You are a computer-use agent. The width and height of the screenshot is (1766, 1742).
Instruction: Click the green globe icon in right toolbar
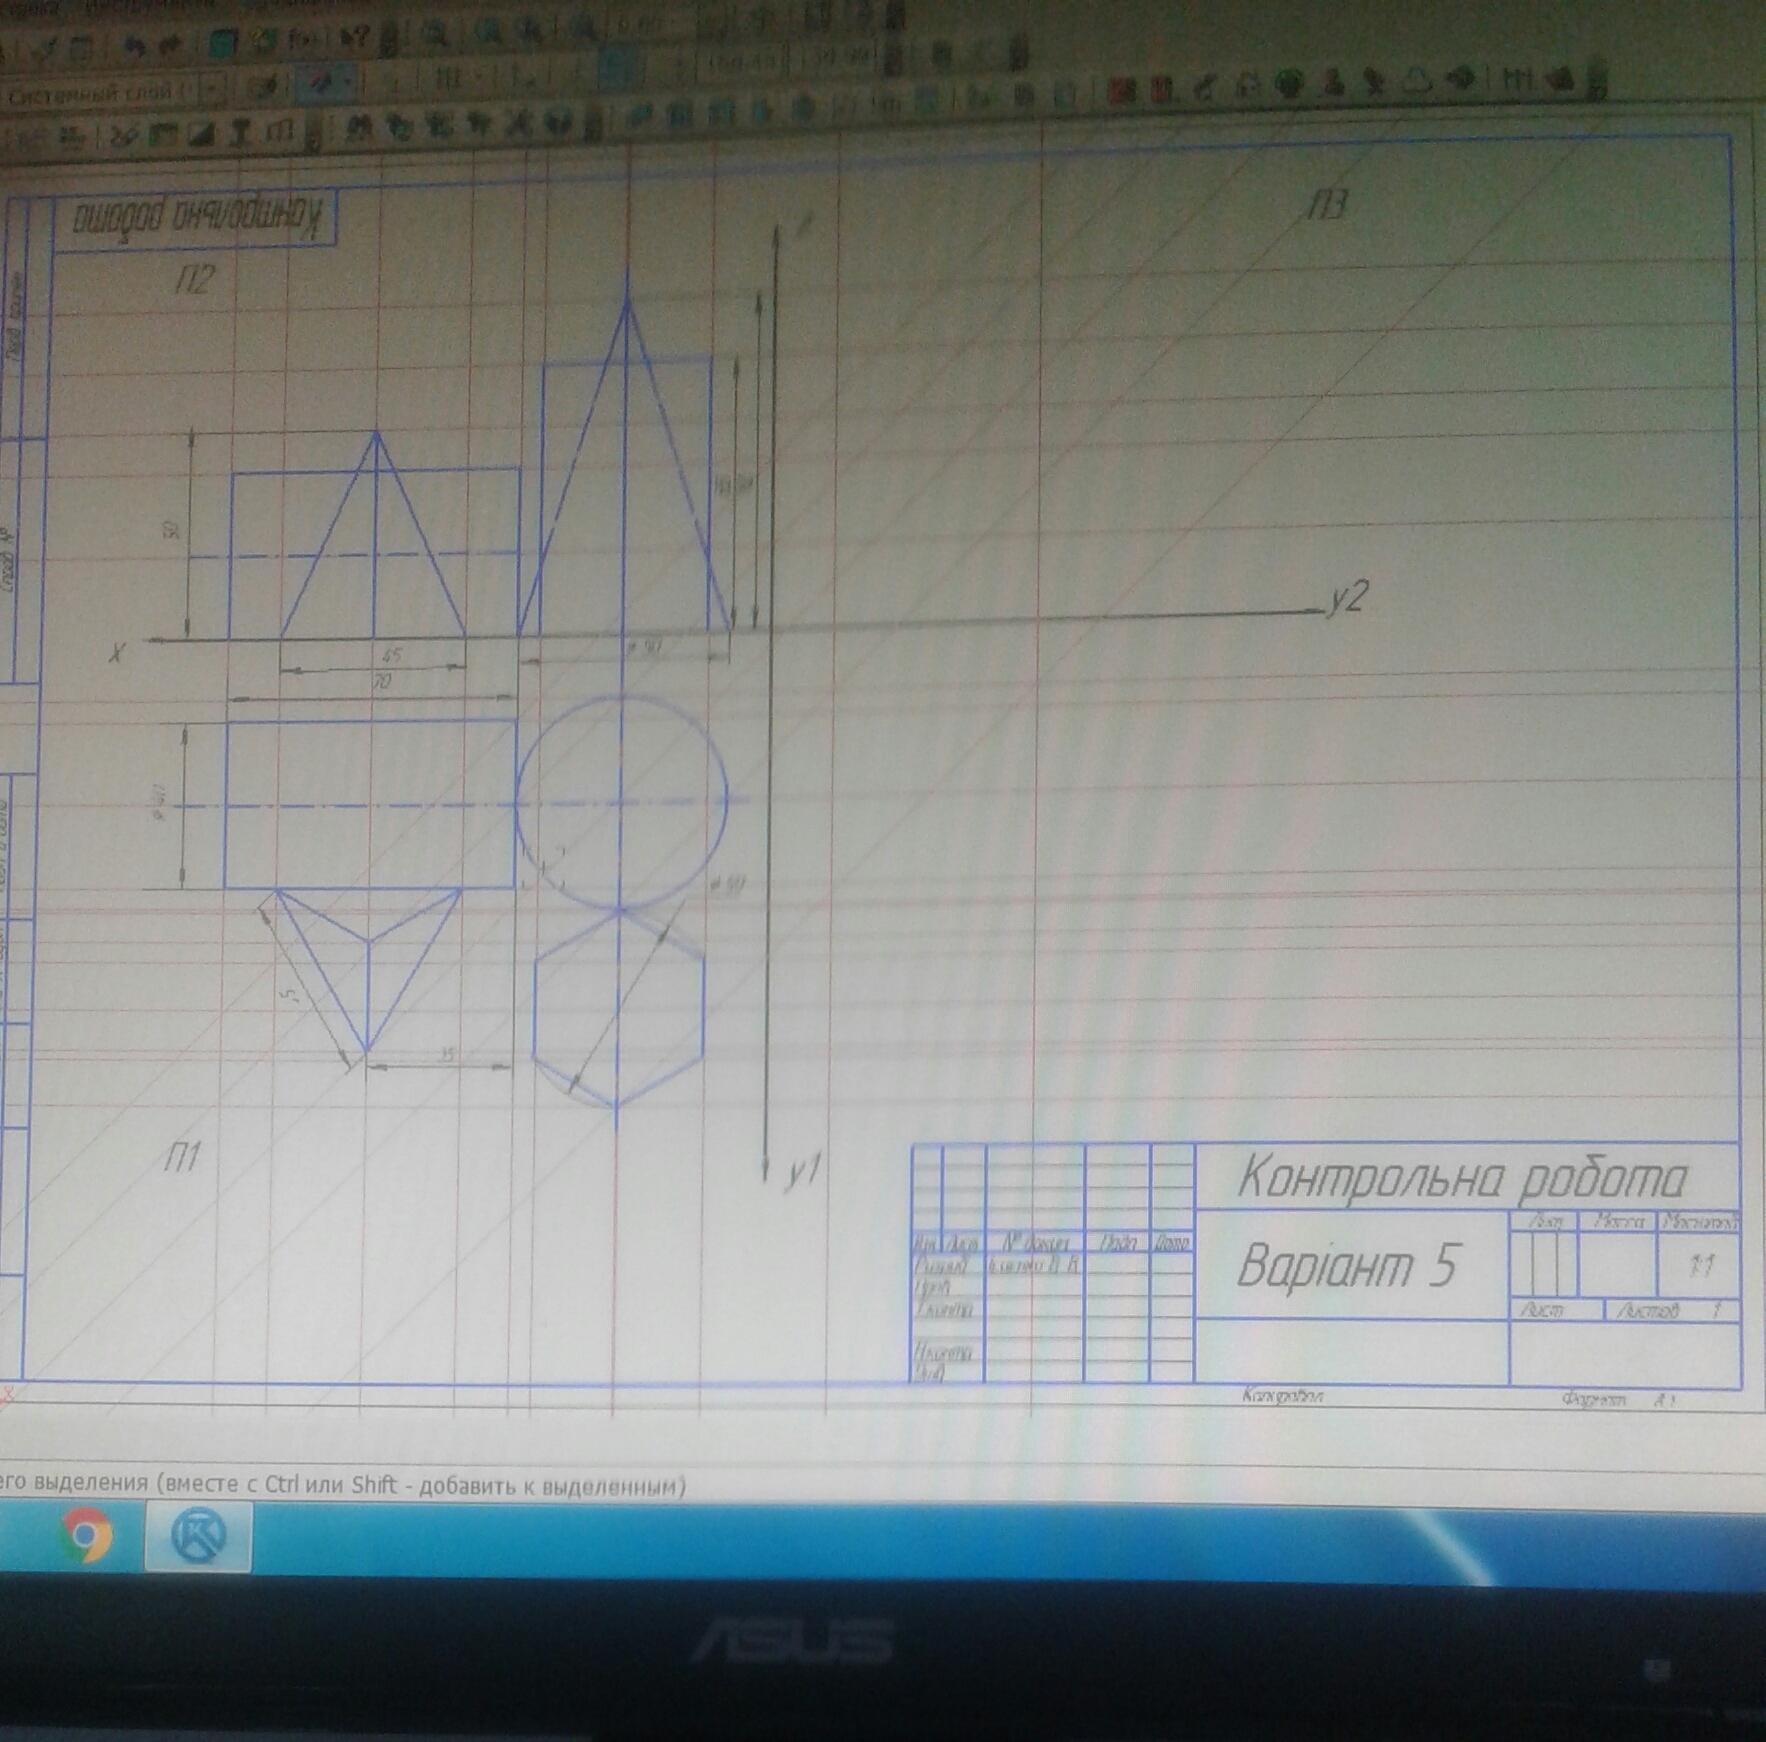coord(1290,84)
